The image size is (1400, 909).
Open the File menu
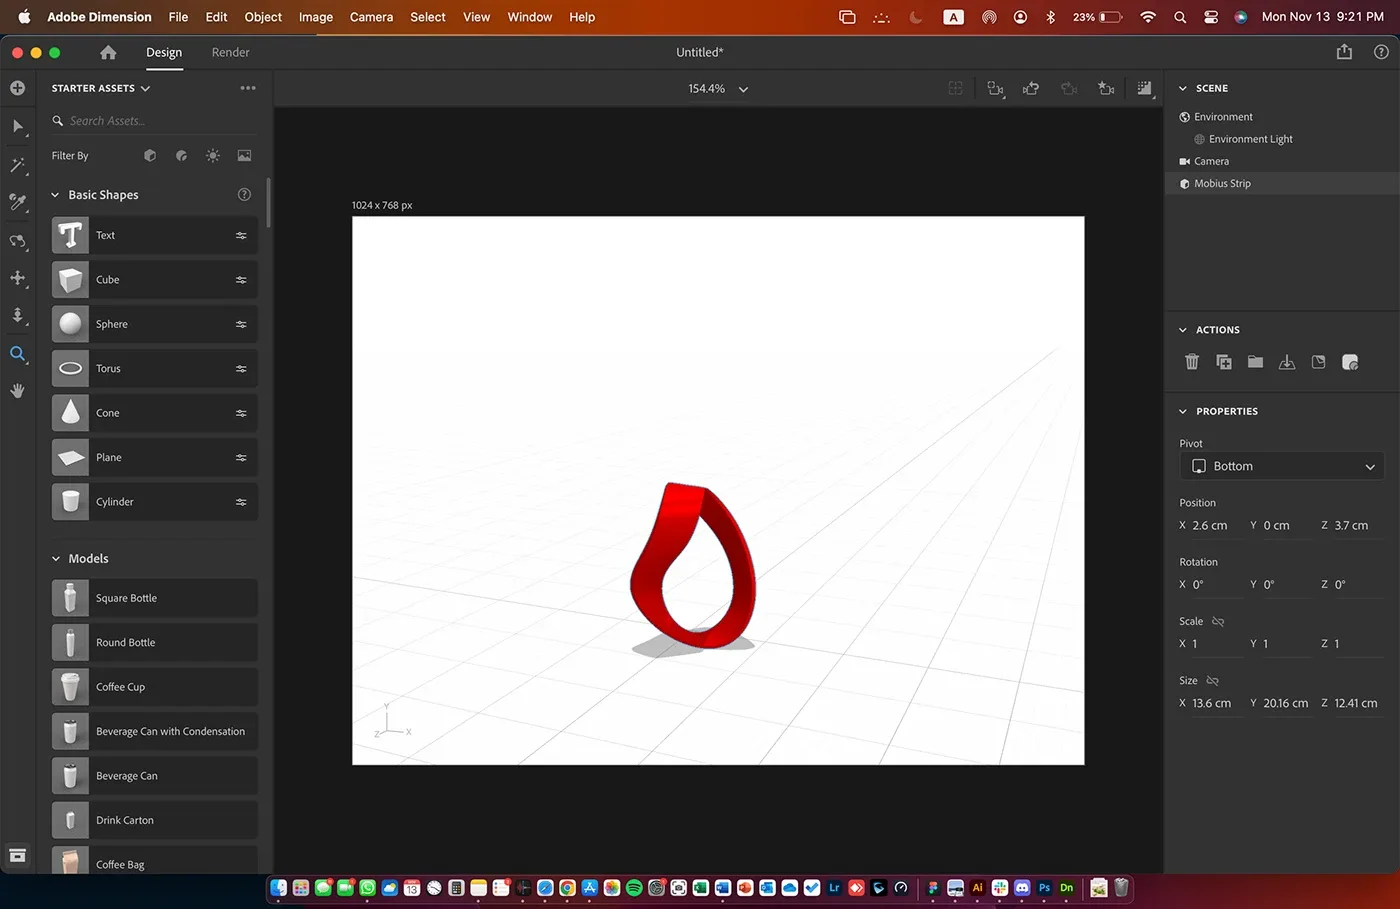tap(178, 17)
